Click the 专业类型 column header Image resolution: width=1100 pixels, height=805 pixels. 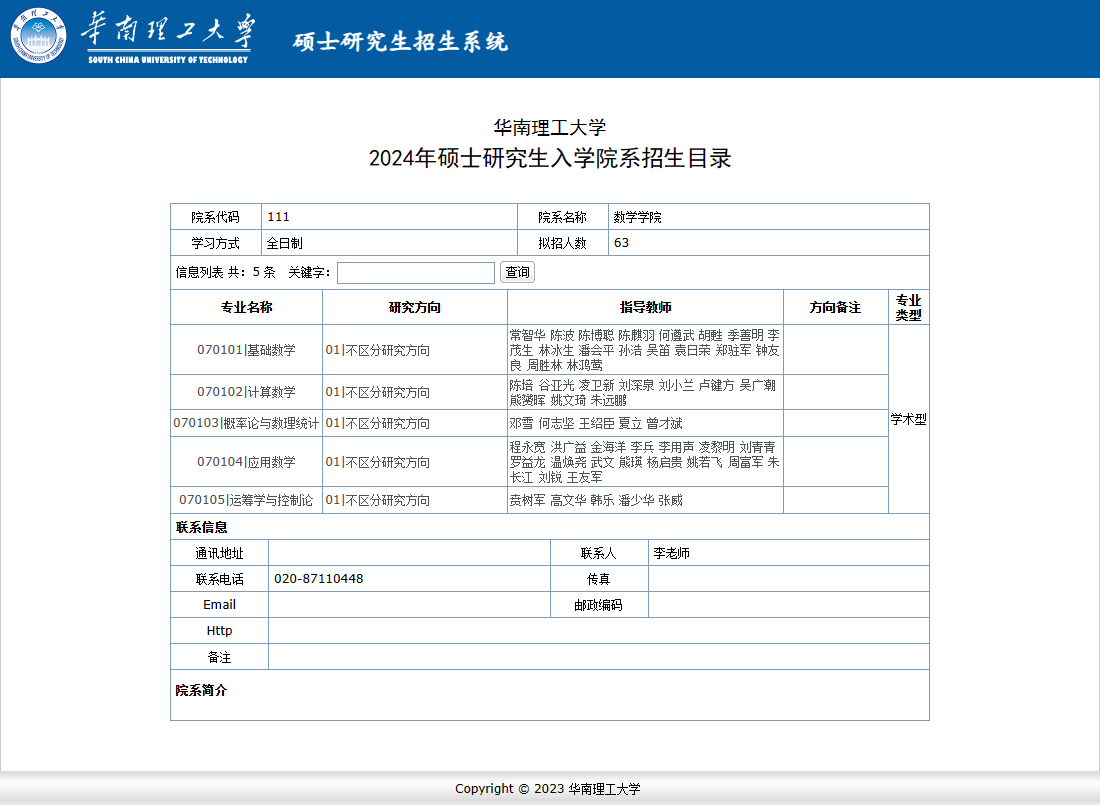pos(908,307)
